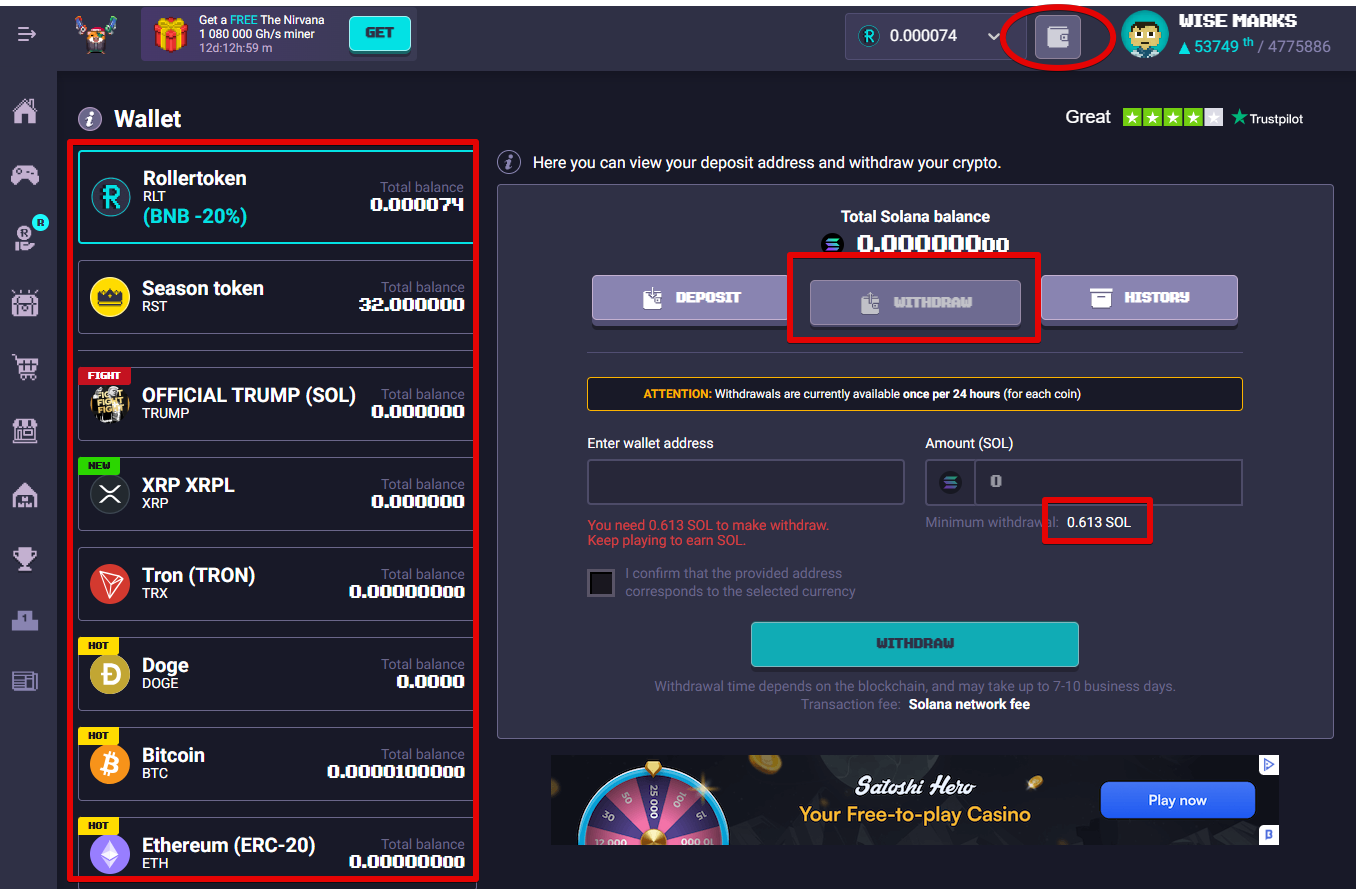This screenshot has height=889, width=1356.
Task: Click the RollerCoin mascot logo
Action: [98, 35]
